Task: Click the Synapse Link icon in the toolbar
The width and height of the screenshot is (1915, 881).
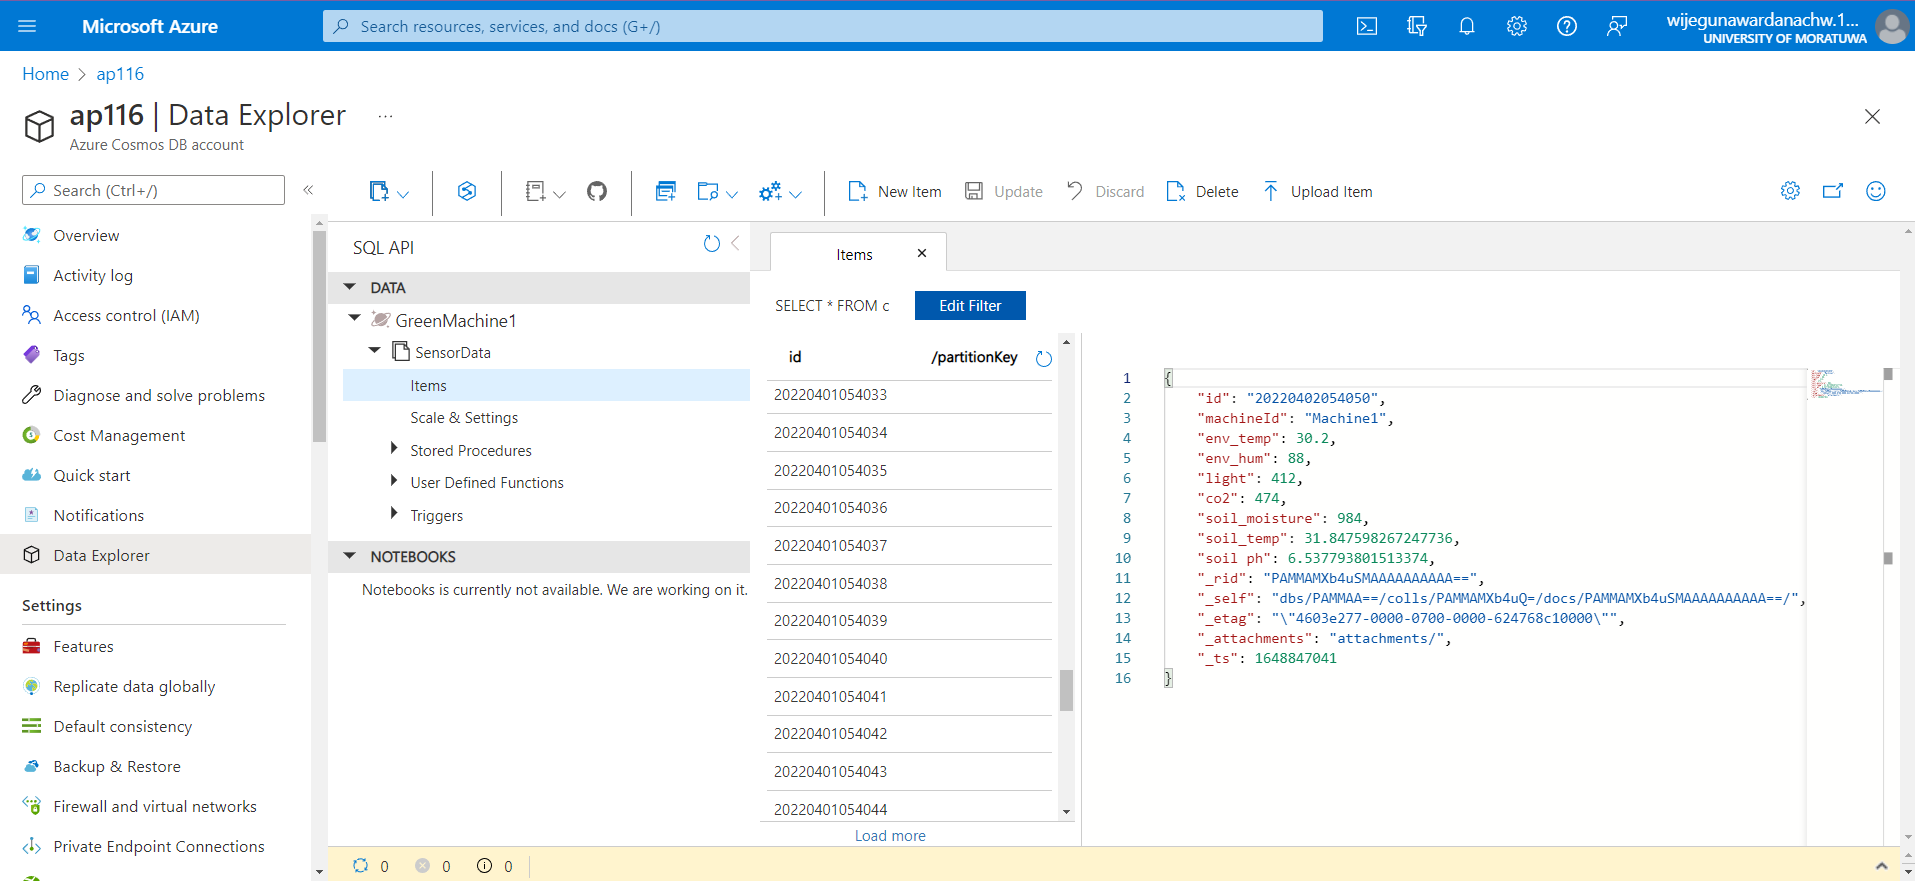Action: pyautogui.click(x=467, y=191)
